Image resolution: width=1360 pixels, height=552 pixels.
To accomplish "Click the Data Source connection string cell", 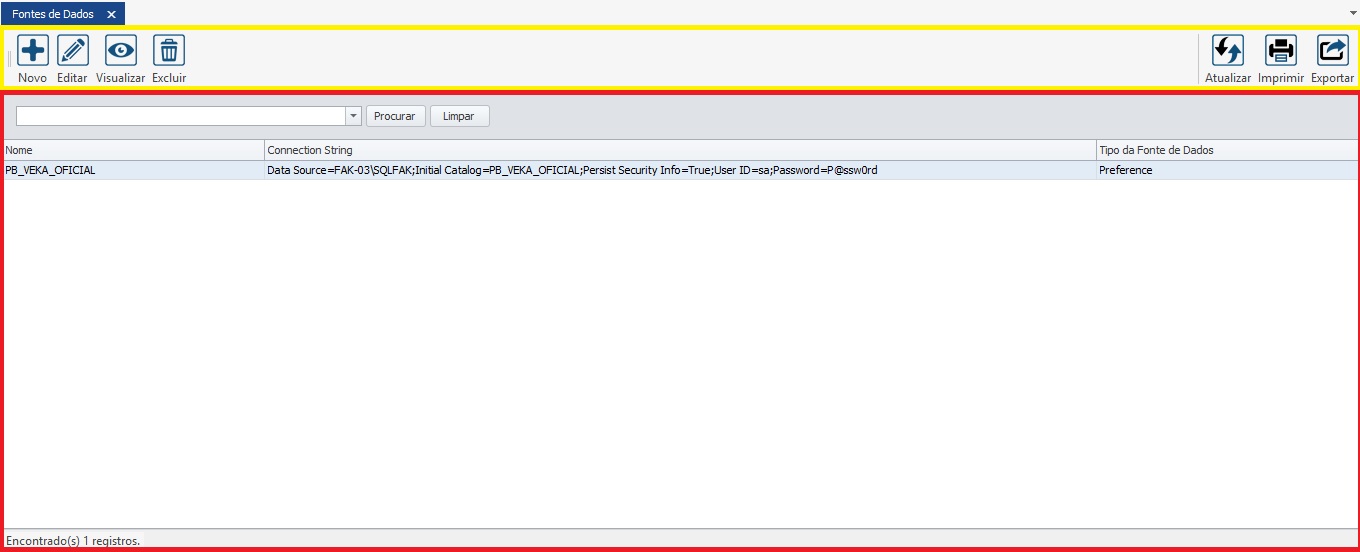I will coord(572,170).
